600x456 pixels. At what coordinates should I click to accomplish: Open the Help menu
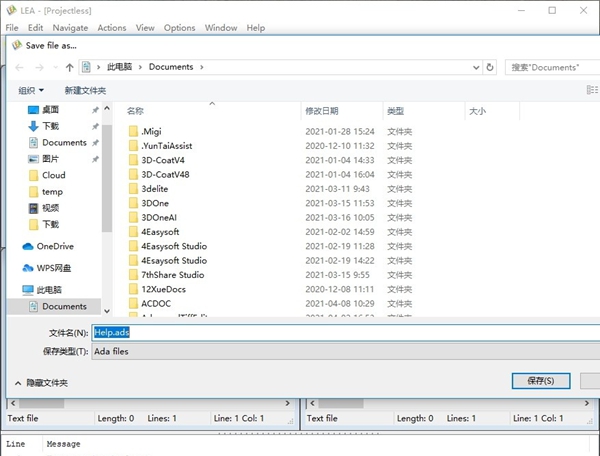point(256,28)
